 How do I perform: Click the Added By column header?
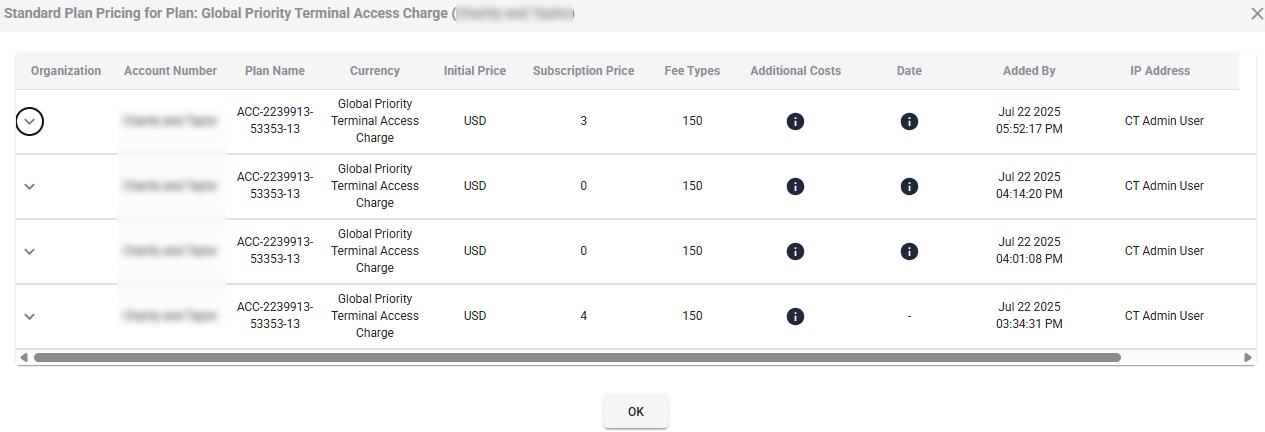pos(1029,71)
